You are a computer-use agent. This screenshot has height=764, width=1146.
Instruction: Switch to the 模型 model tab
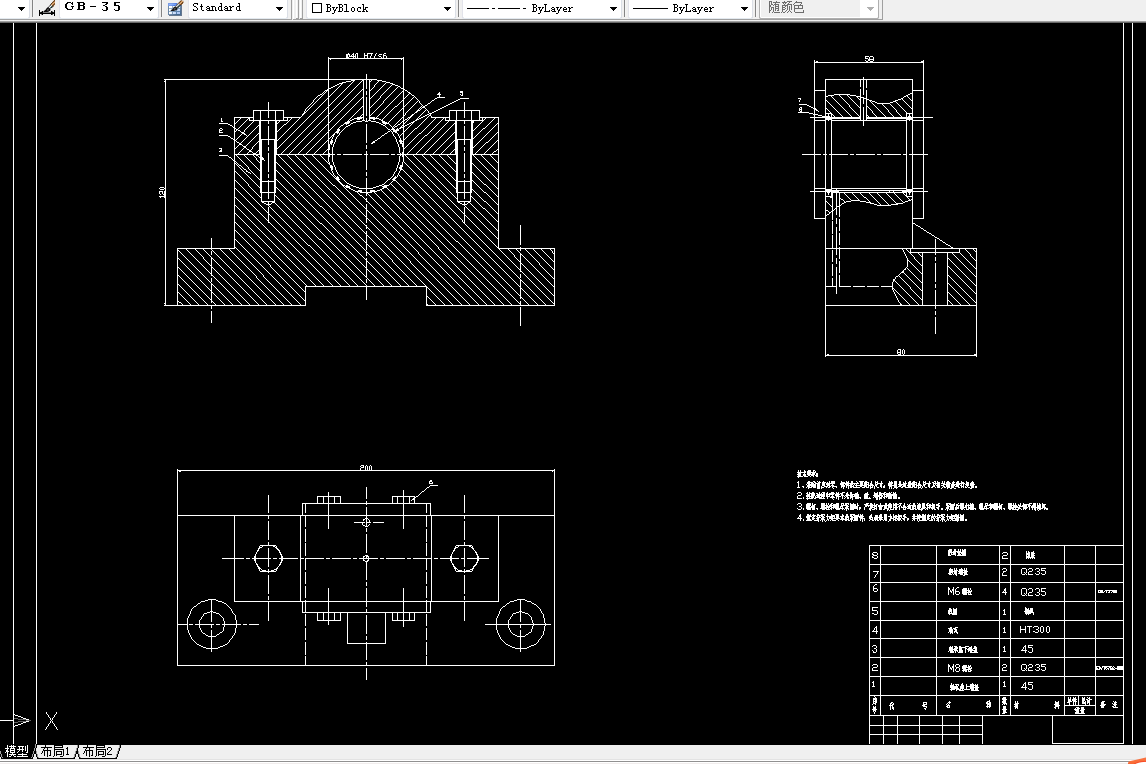pyautogui.click(x=17, y=751)
